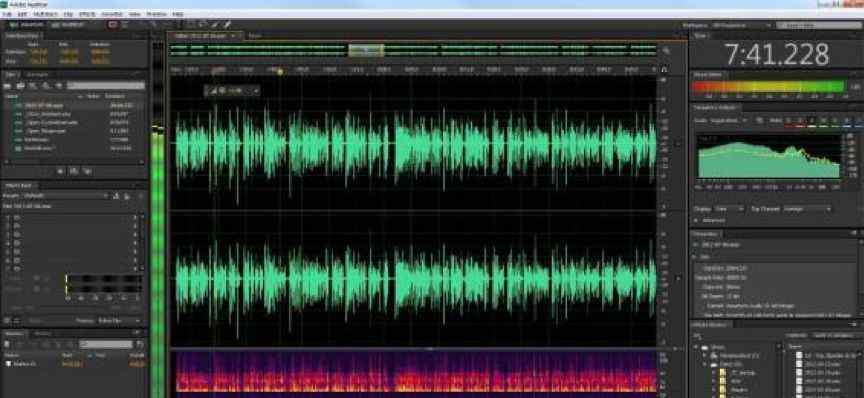Viewport: 864px width, 398px height.
Task: Open the Effects menu
Action: pyautogui.click(x=87, y=13)
